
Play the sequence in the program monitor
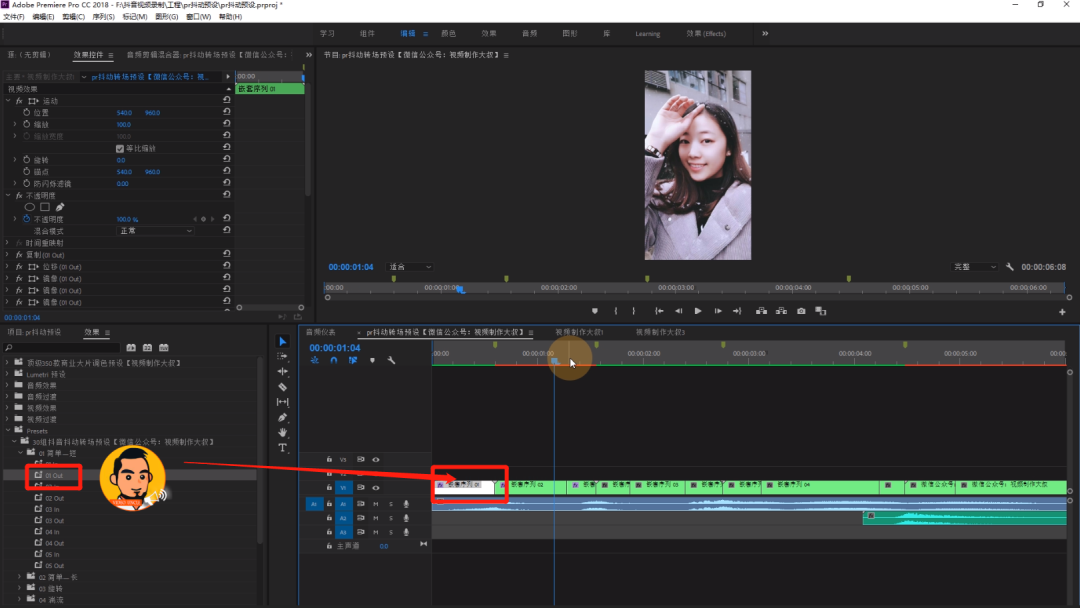pyautogui.click(x=698, y=311)
